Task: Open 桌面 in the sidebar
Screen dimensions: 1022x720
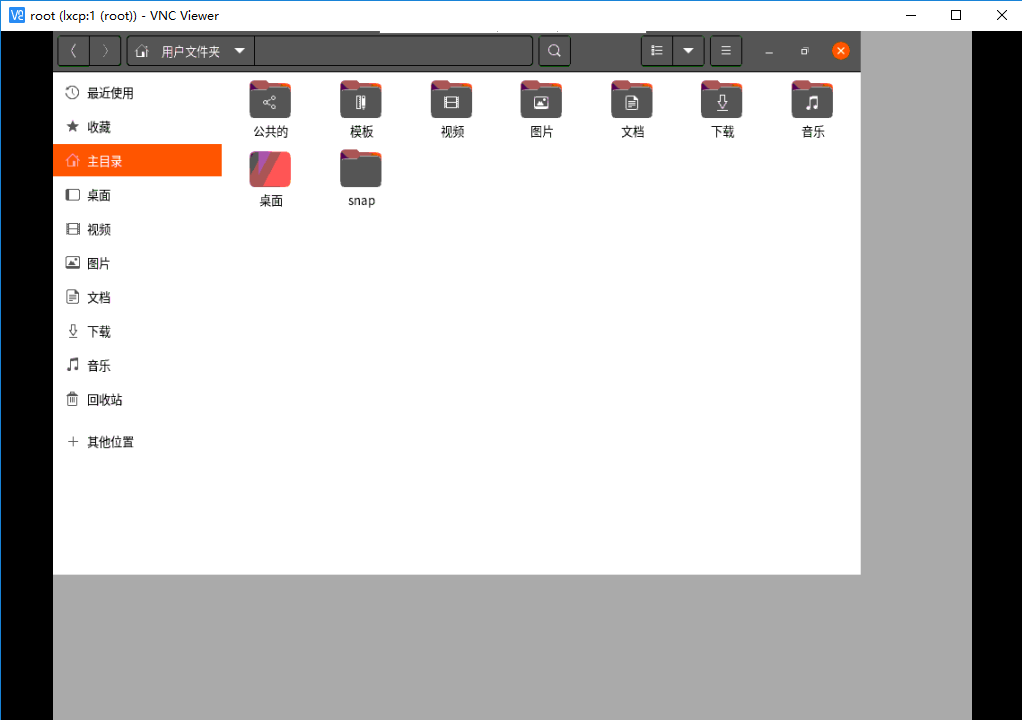Action: [138, 195]
